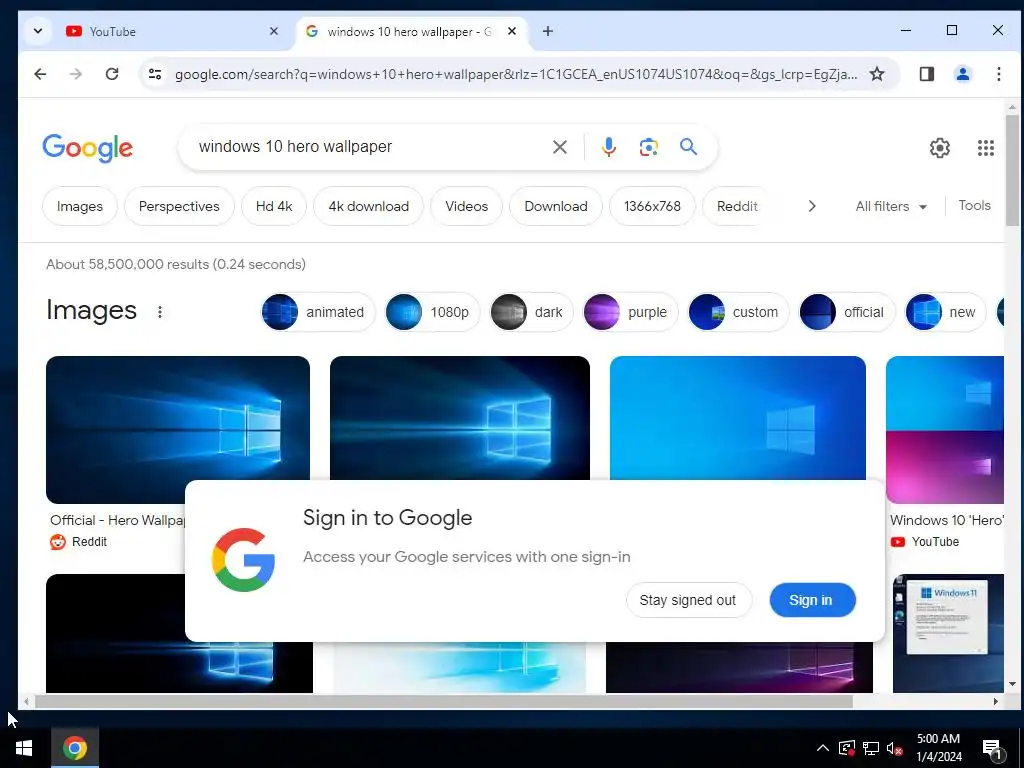Start voice search with the microphone icon
Screen dimensions: 1024x768
click(x=609, y=147)
